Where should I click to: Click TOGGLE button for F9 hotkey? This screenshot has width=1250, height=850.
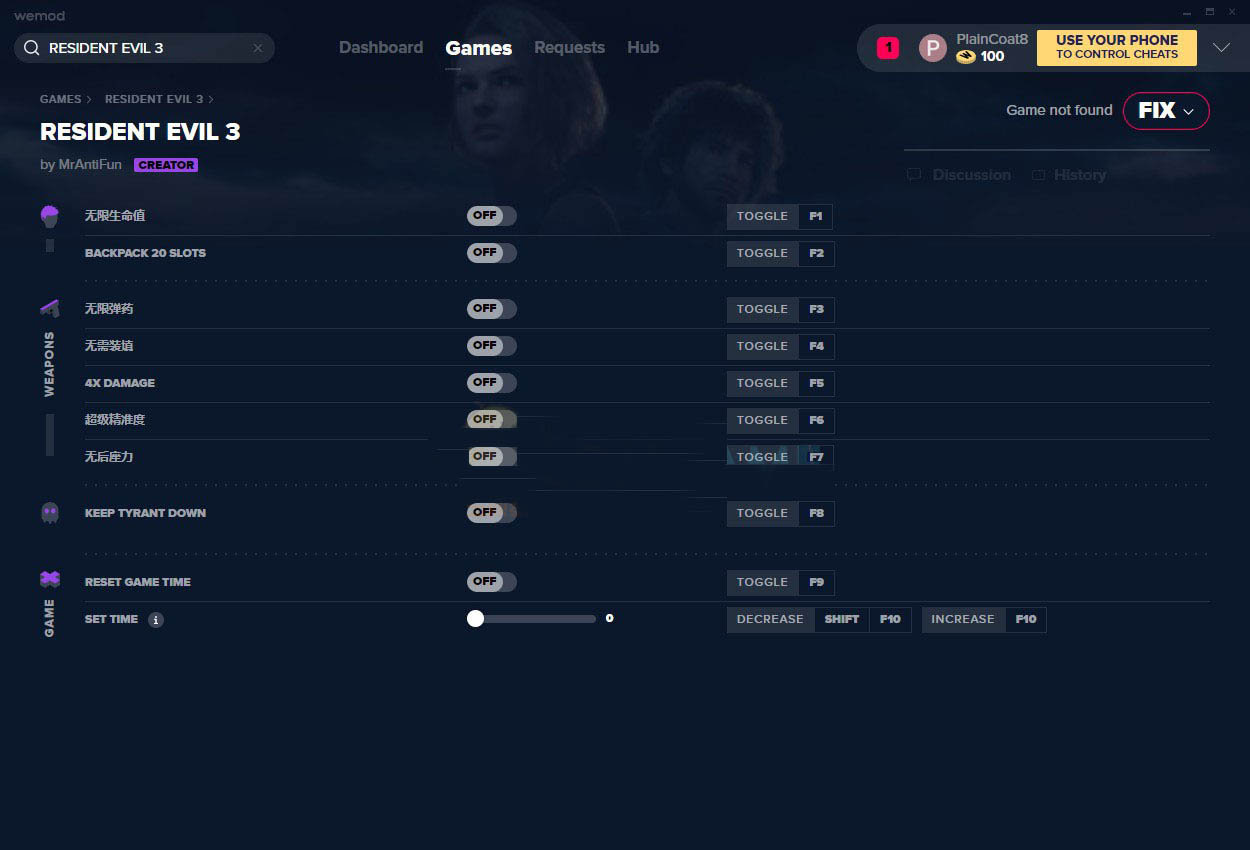[763, 582]
